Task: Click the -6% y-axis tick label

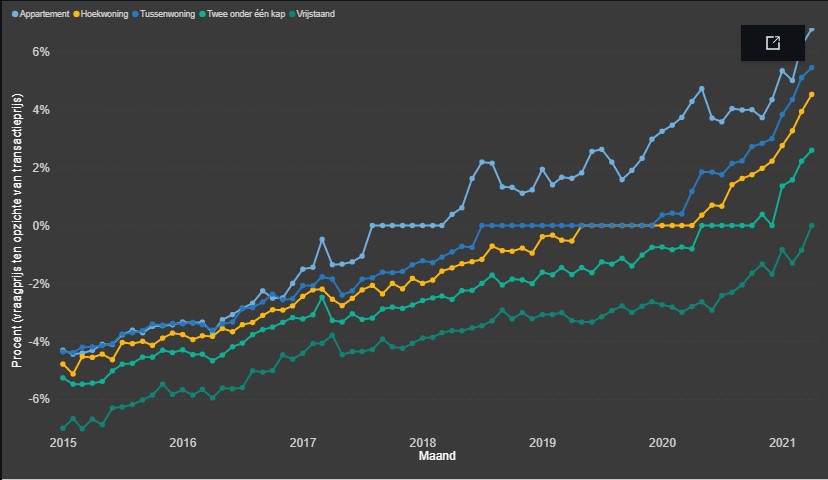Action: click(39, 399)
